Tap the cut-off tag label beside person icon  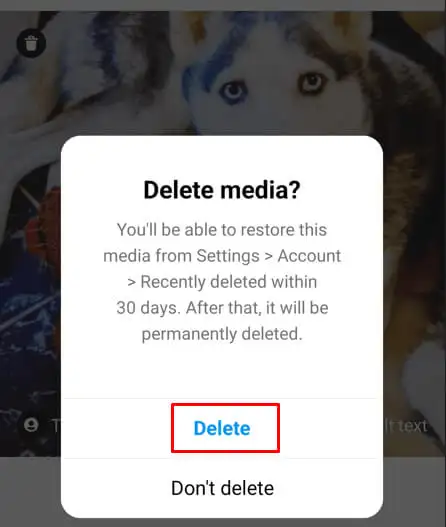click(x=56, y=425)
